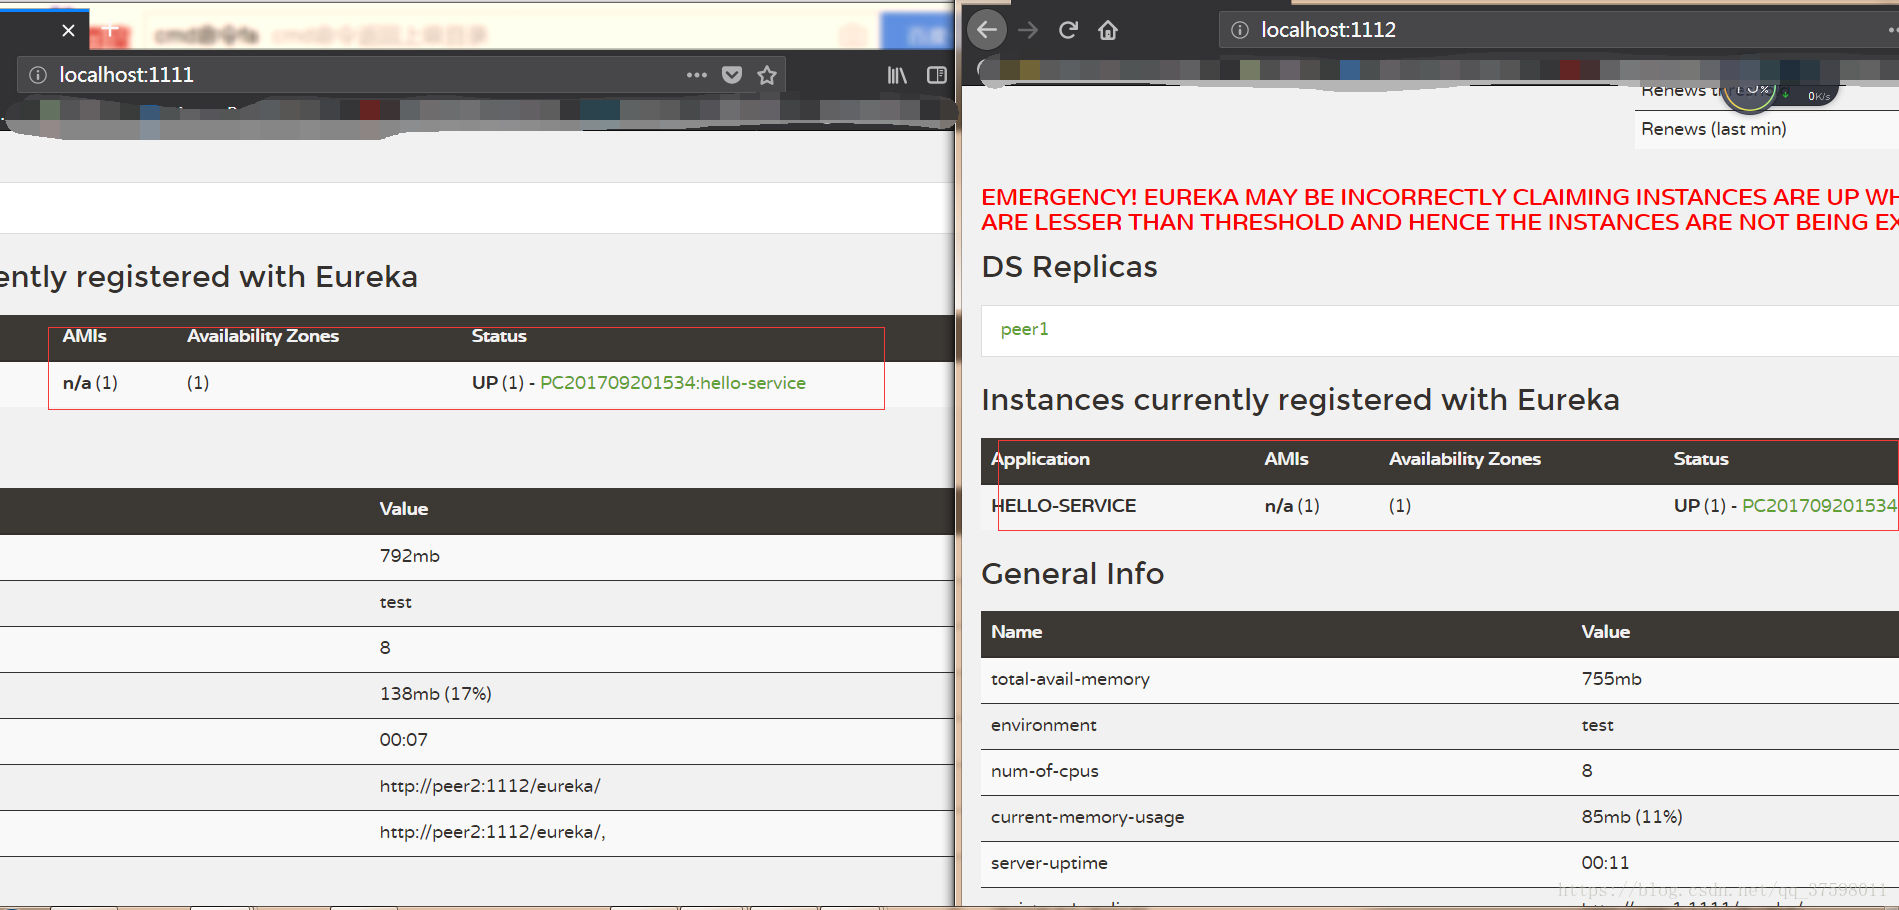Click the total-avail-memory row name

point(1071,679)
